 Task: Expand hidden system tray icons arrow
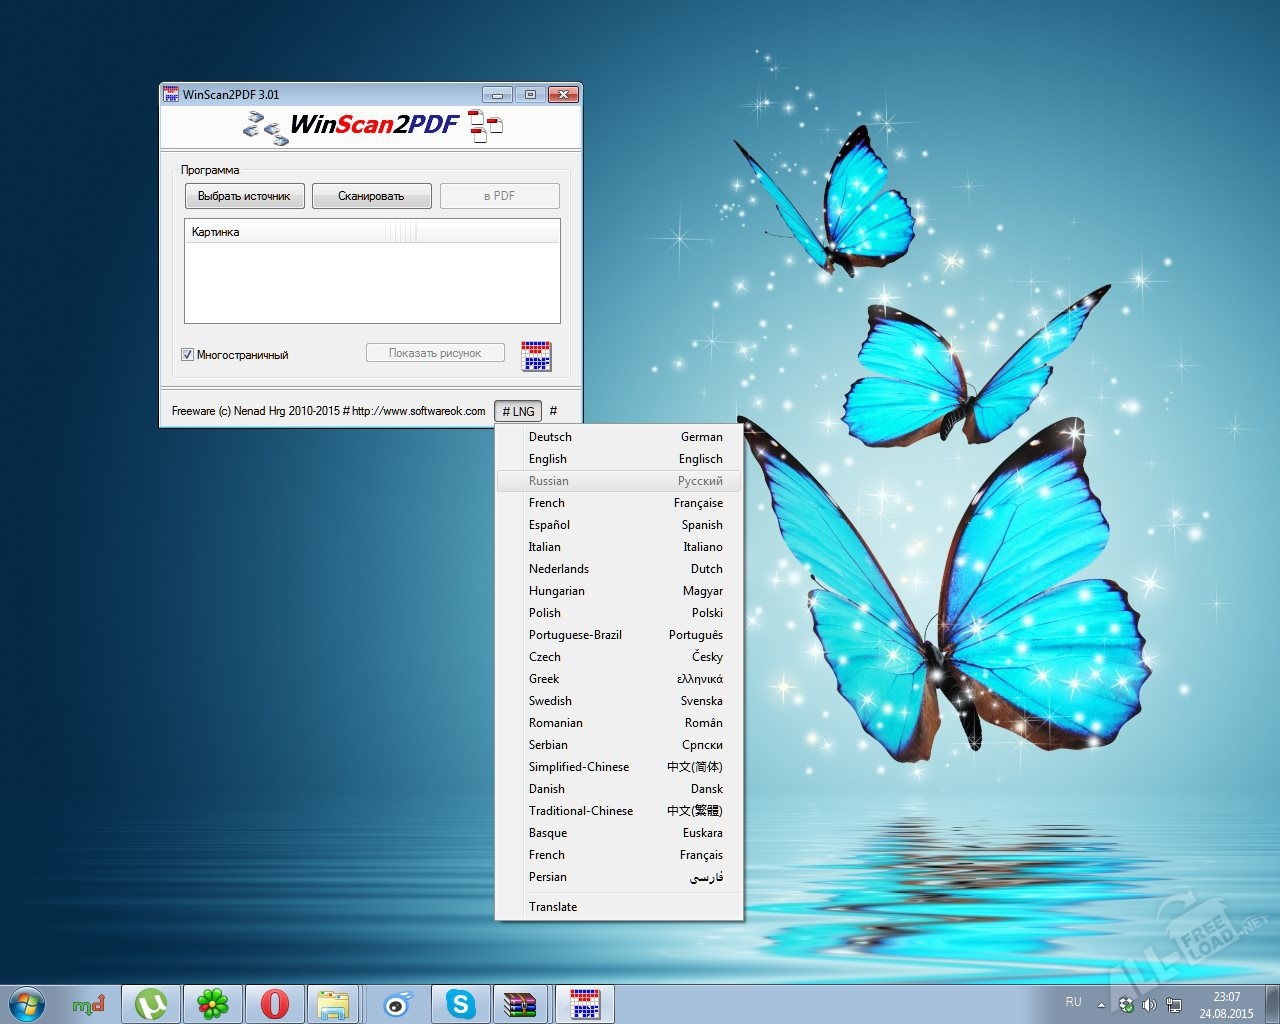pos(1101,1005)
